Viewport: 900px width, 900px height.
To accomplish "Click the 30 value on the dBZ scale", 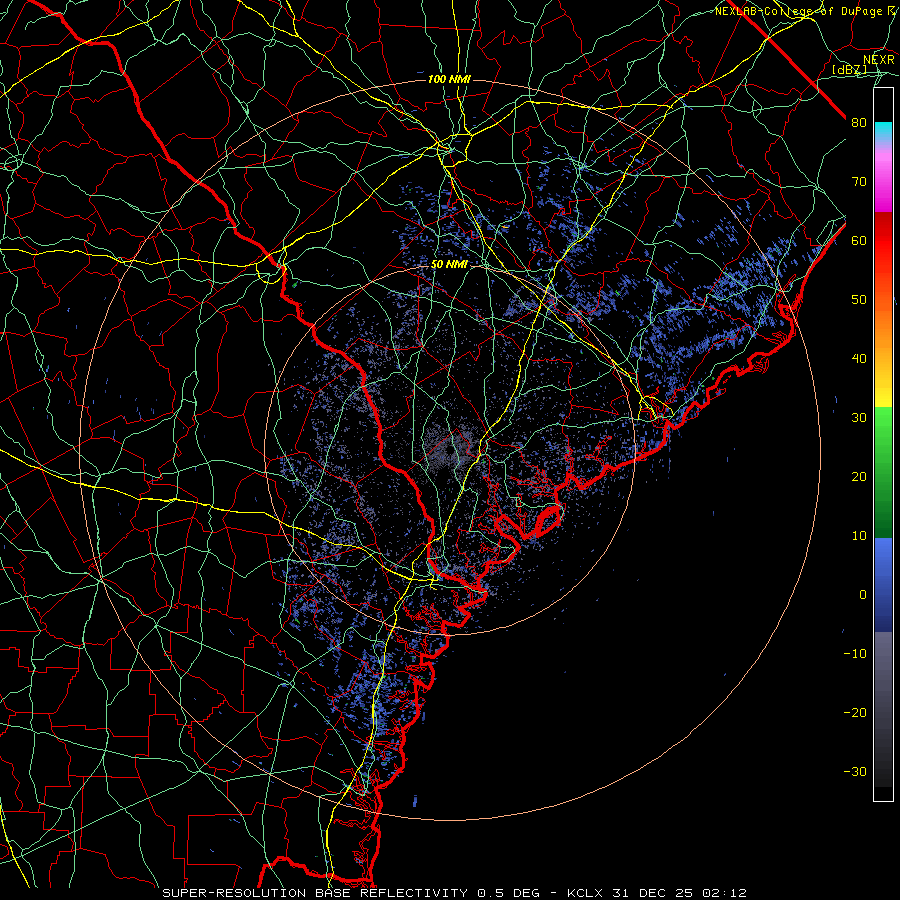I will [x=859, y=418].
